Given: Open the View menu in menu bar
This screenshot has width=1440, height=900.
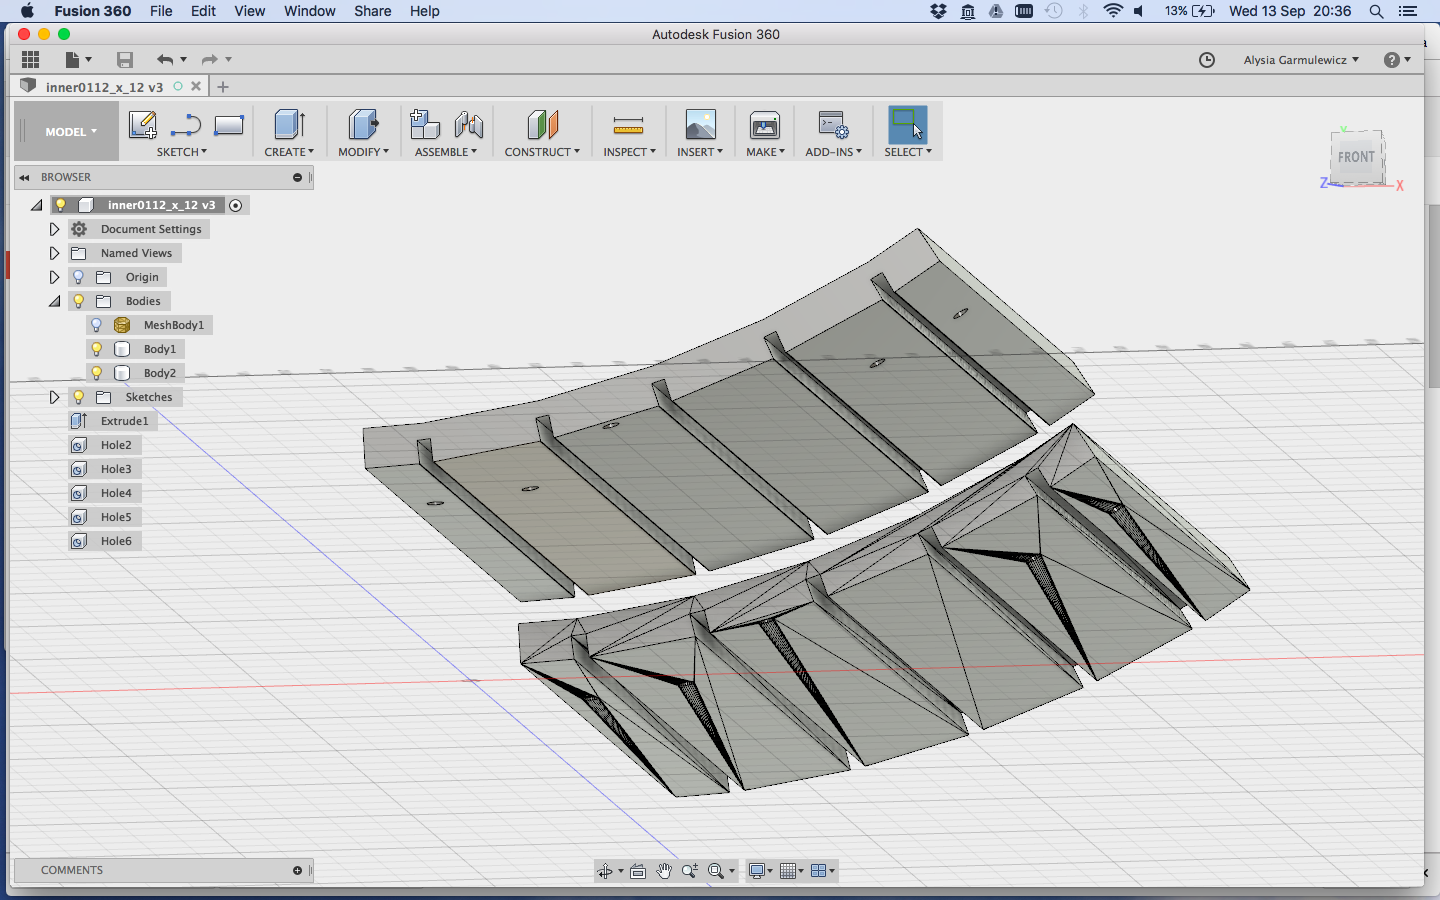Looking at the screenshot, I should pyautogui.click(x=250, y=11).
